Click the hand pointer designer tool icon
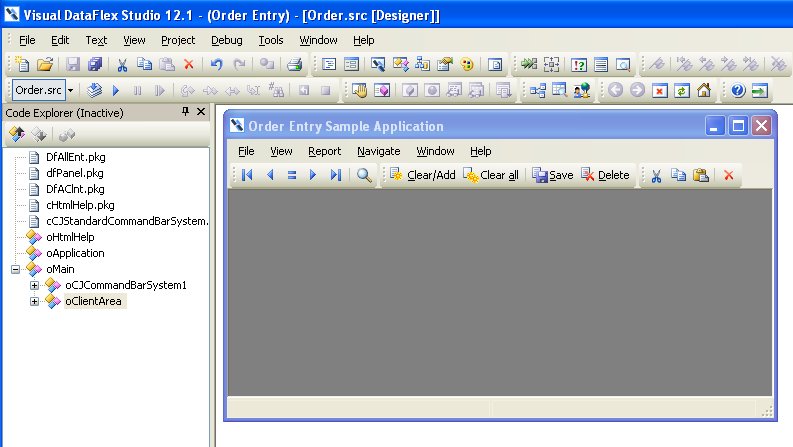 point(360,91)
